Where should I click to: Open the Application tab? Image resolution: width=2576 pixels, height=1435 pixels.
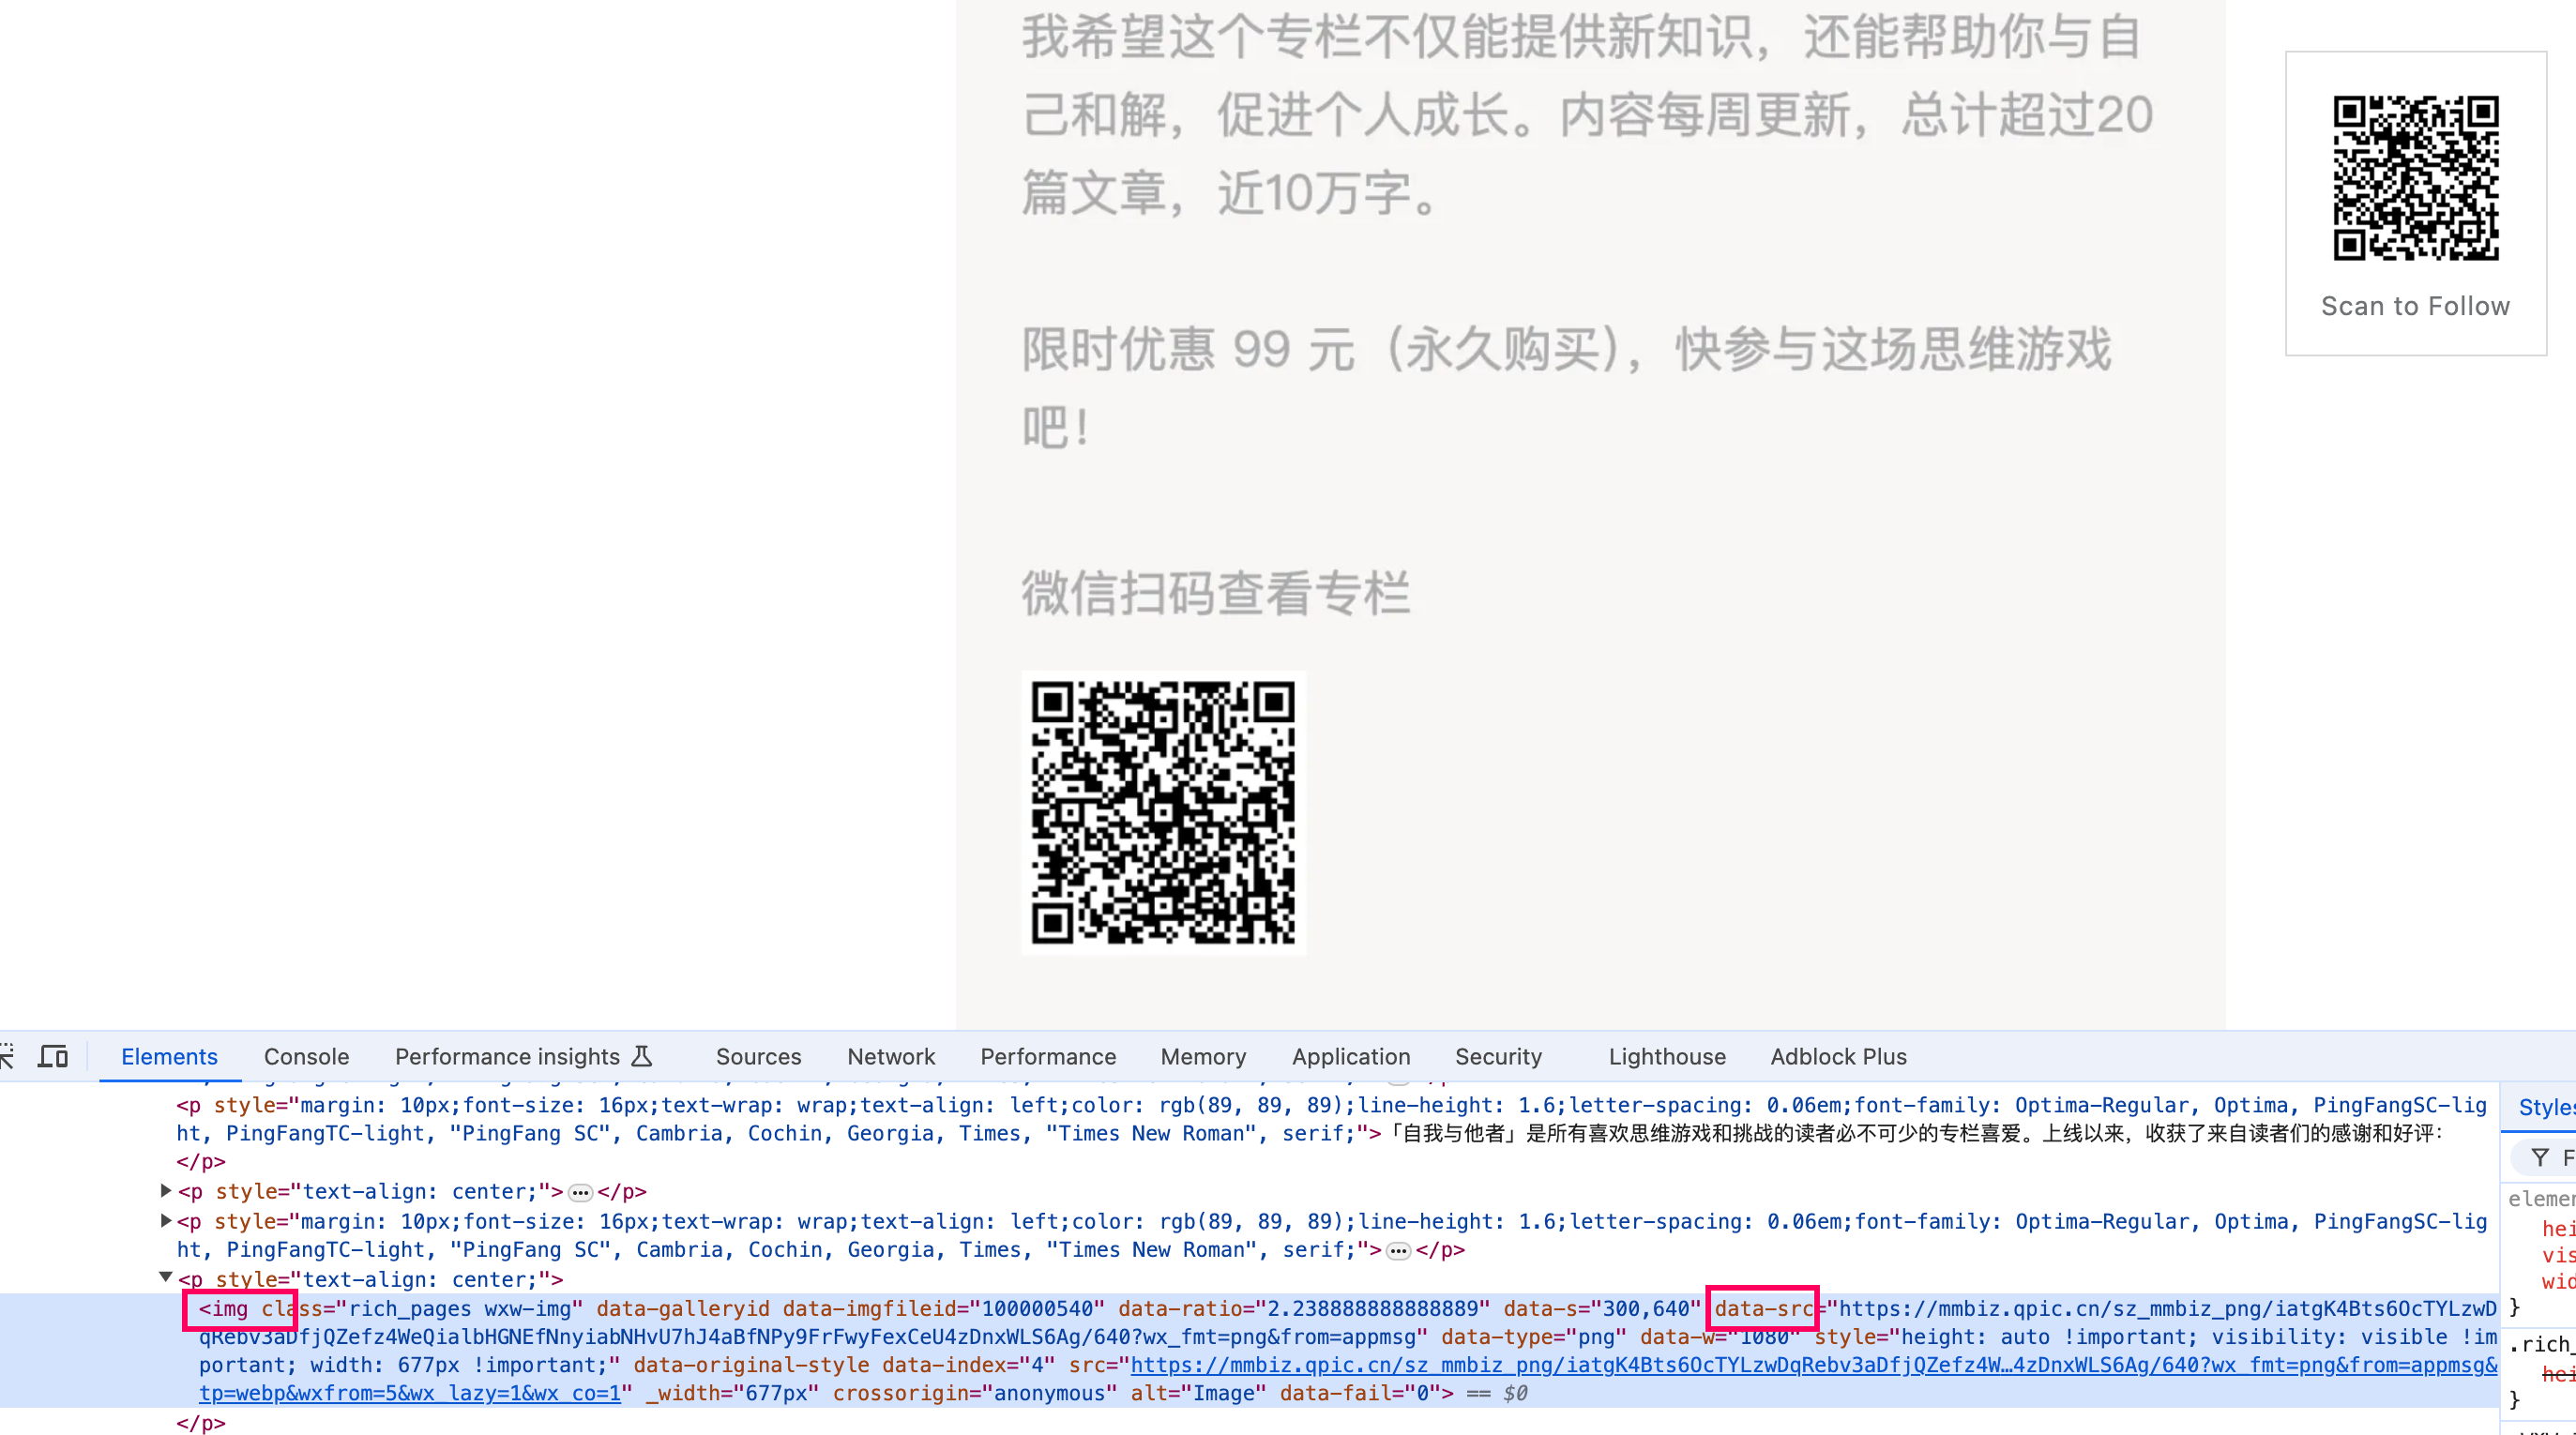tap(1350, 1056)
